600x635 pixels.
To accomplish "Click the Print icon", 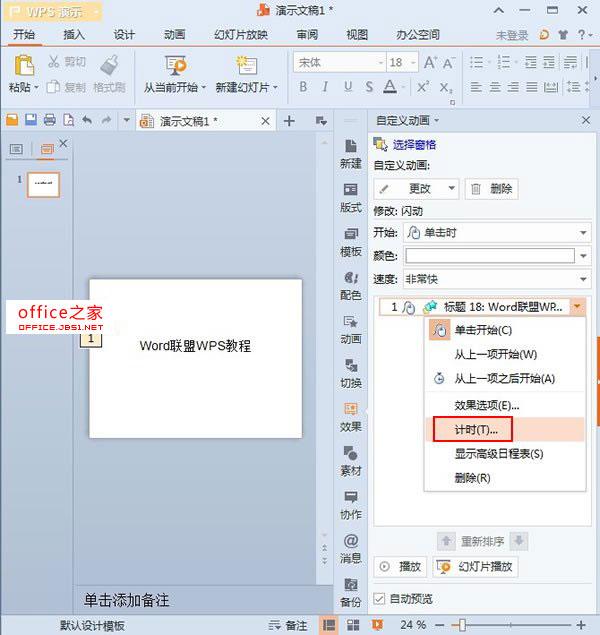I will pos(49,120).
